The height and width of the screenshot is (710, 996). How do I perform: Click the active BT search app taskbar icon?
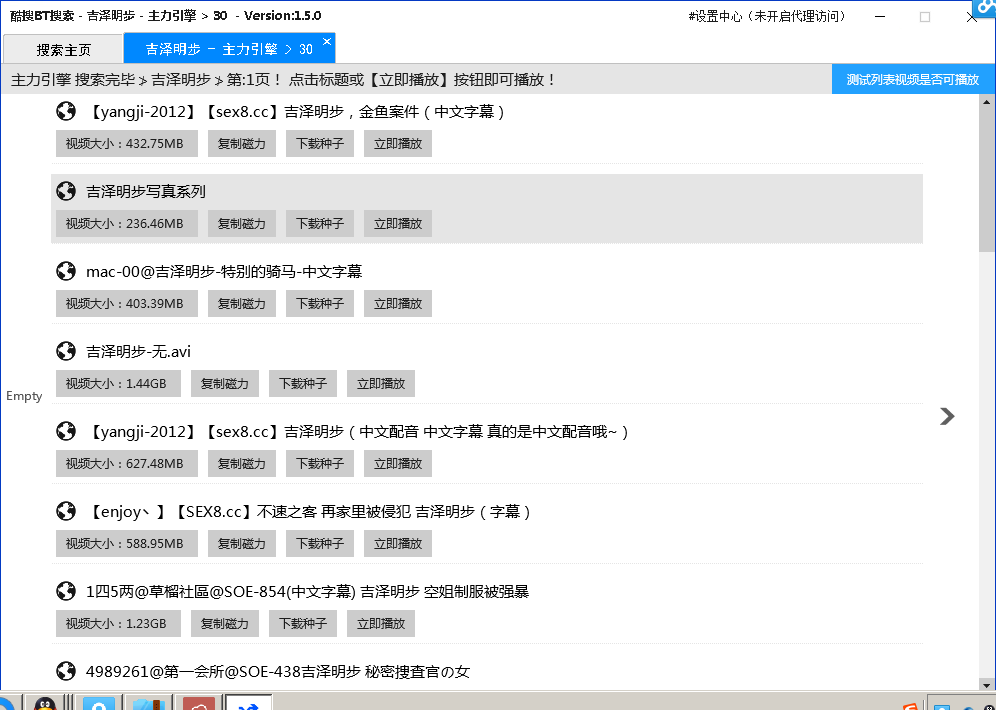249,703
